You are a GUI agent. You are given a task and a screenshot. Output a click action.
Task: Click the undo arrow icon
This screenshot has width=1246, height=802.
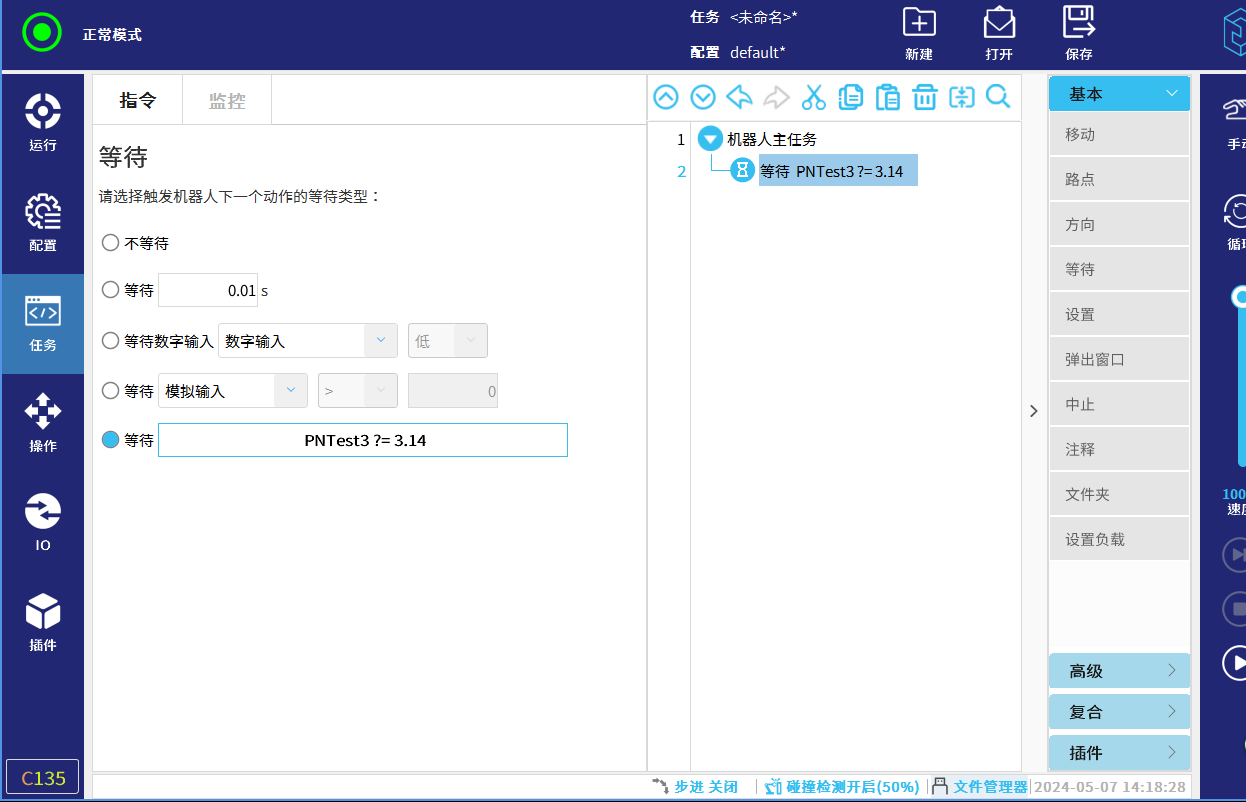(739, 97)
